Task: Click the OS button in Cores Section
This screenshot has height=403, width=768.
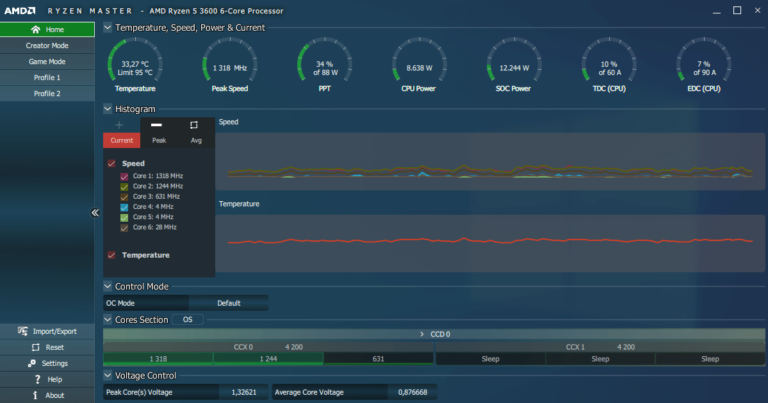Action: 187,320
